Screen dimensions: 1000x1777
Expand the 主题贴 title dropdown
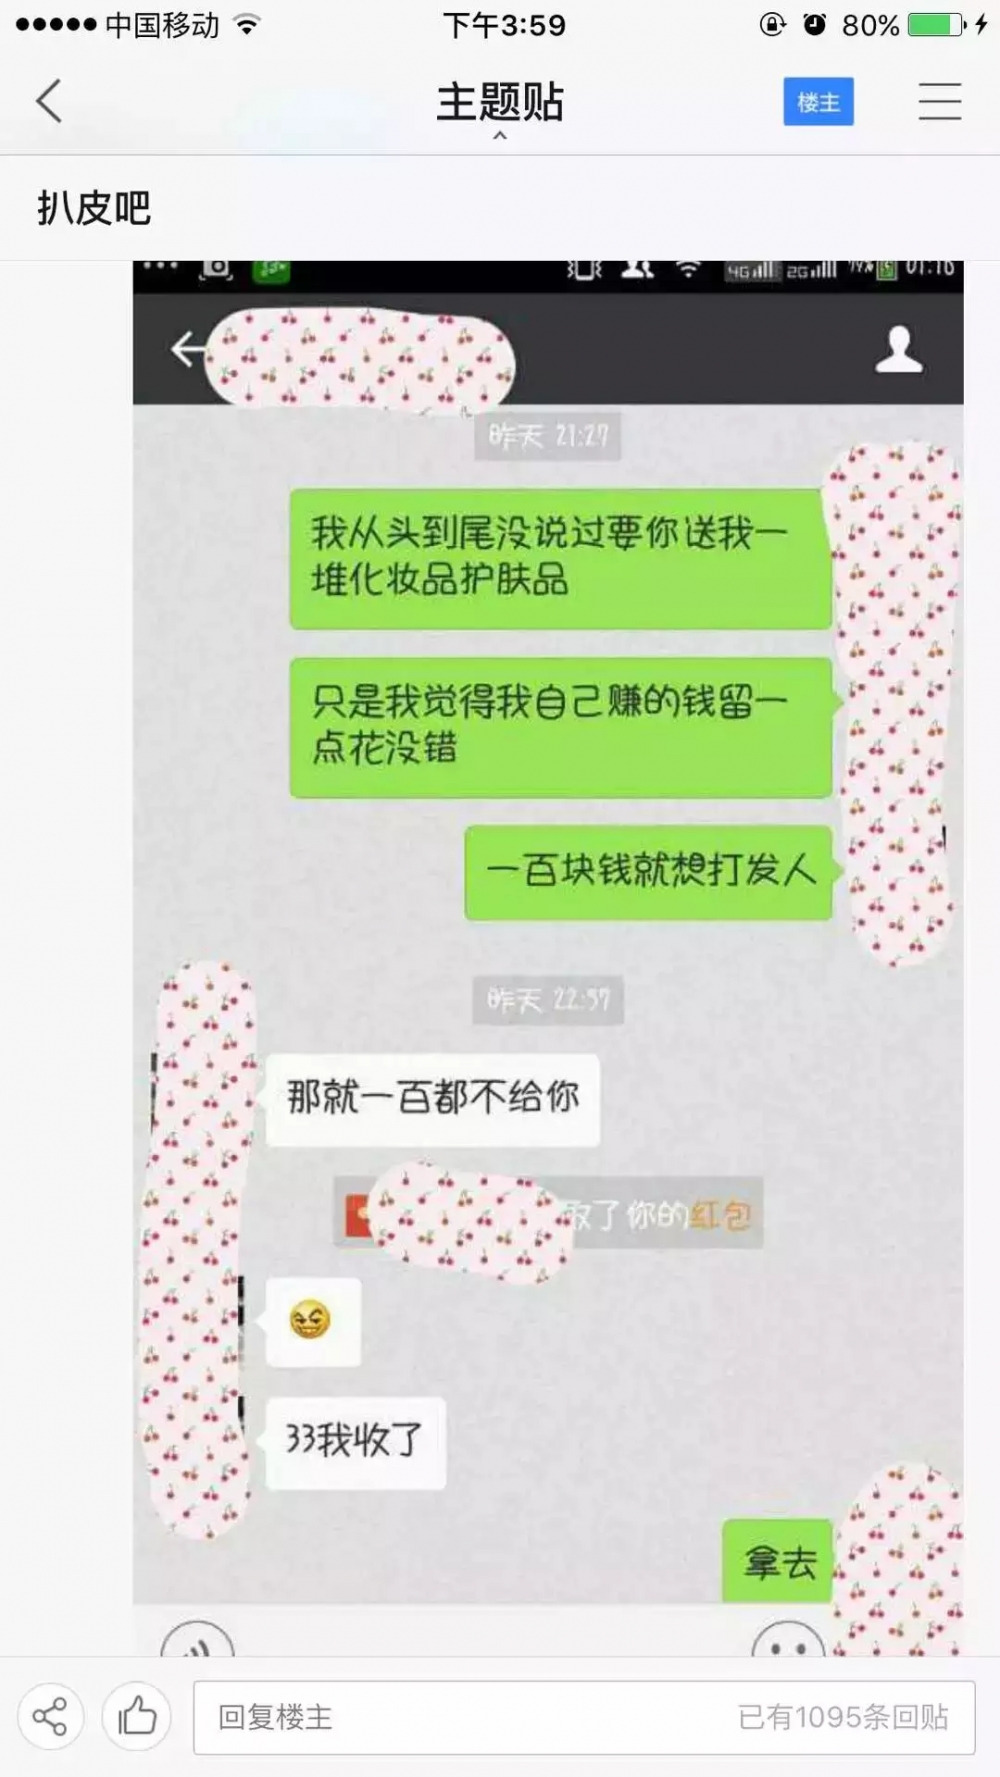tap(500, 102)
